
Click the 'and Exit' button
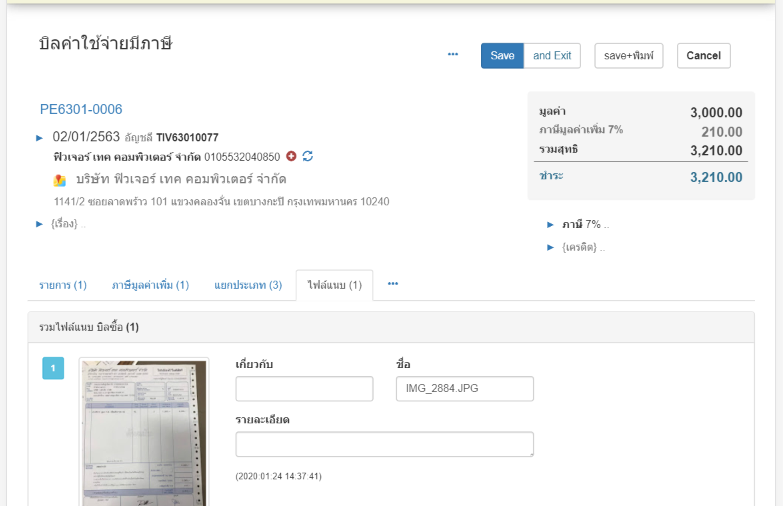[x=552, y=56]
